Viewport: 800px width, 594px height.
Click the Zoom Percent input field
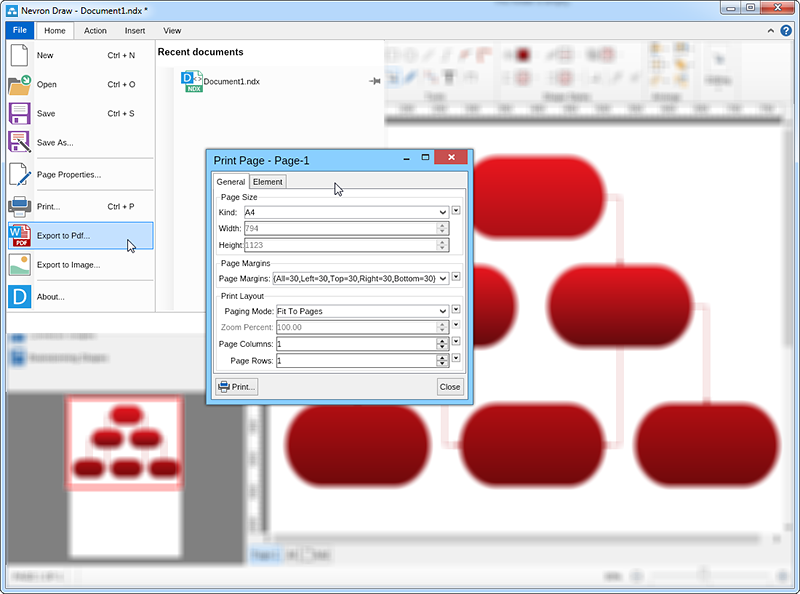point(356,327)
